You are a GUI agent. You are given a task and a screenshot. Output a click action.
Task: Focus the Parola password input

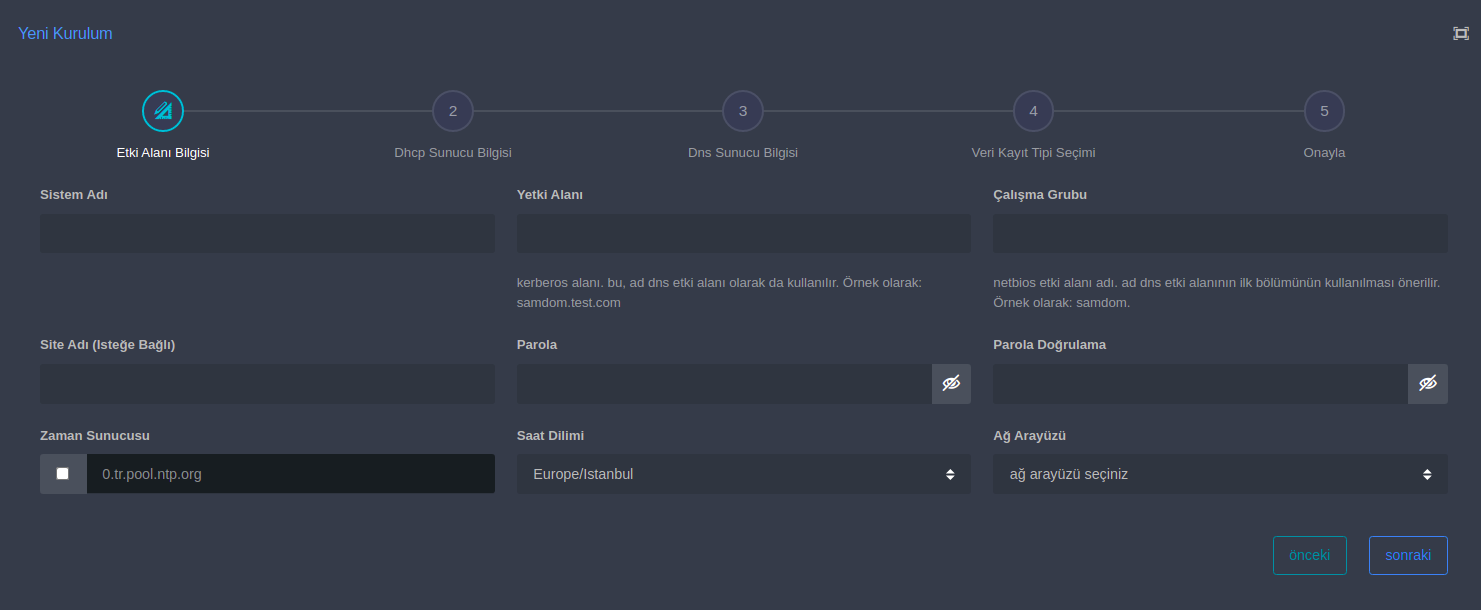[x=723, y=384]
